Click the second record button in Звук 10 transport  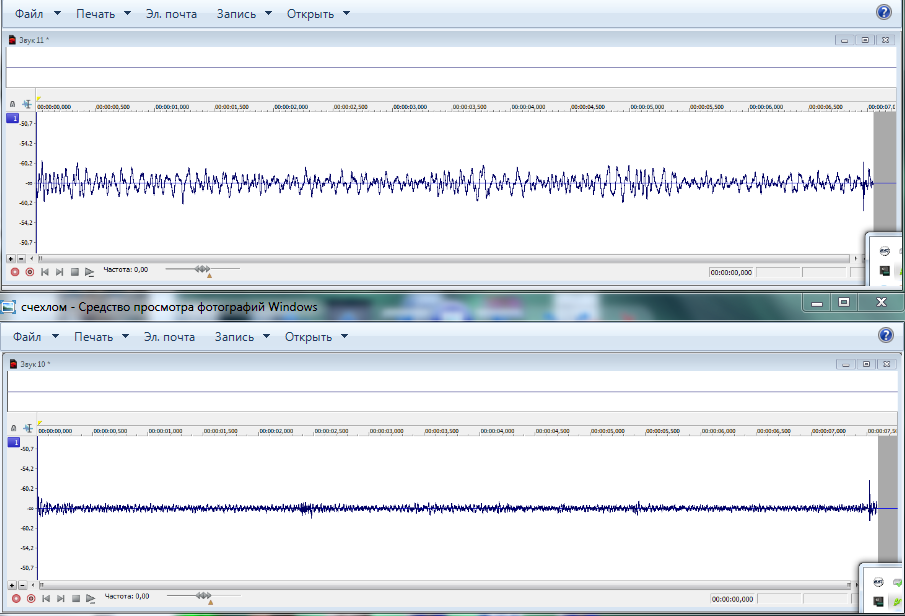(31, 599)
